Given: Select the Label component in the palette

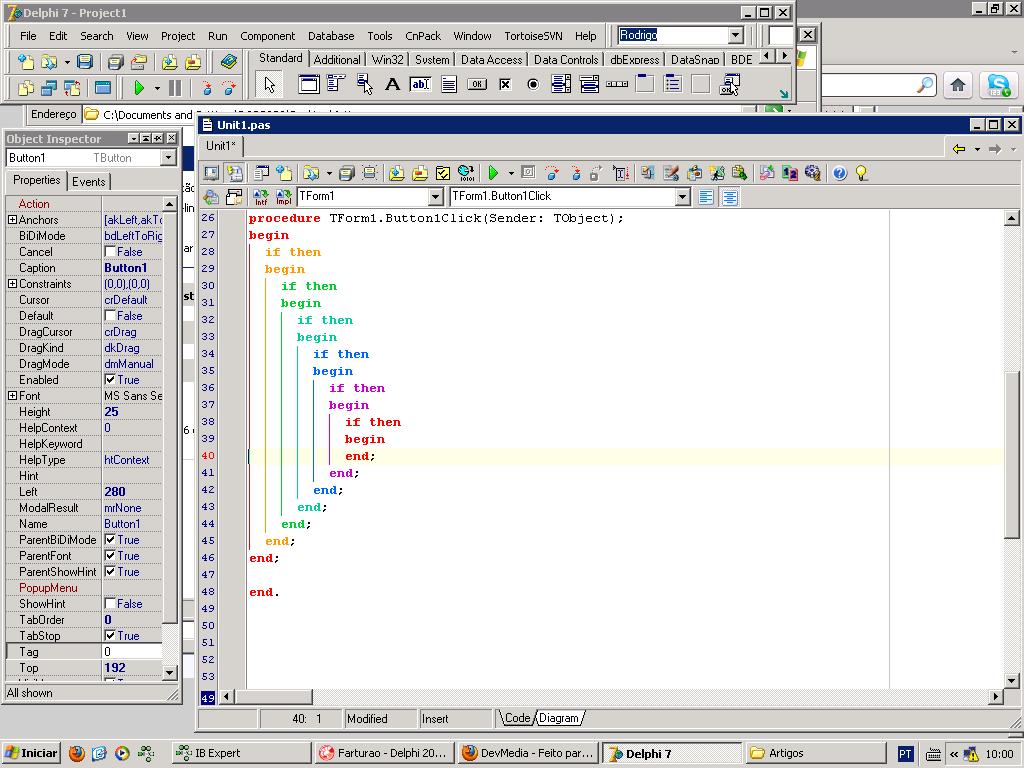Looking at the screenshot, I should [x=393, y=85].
